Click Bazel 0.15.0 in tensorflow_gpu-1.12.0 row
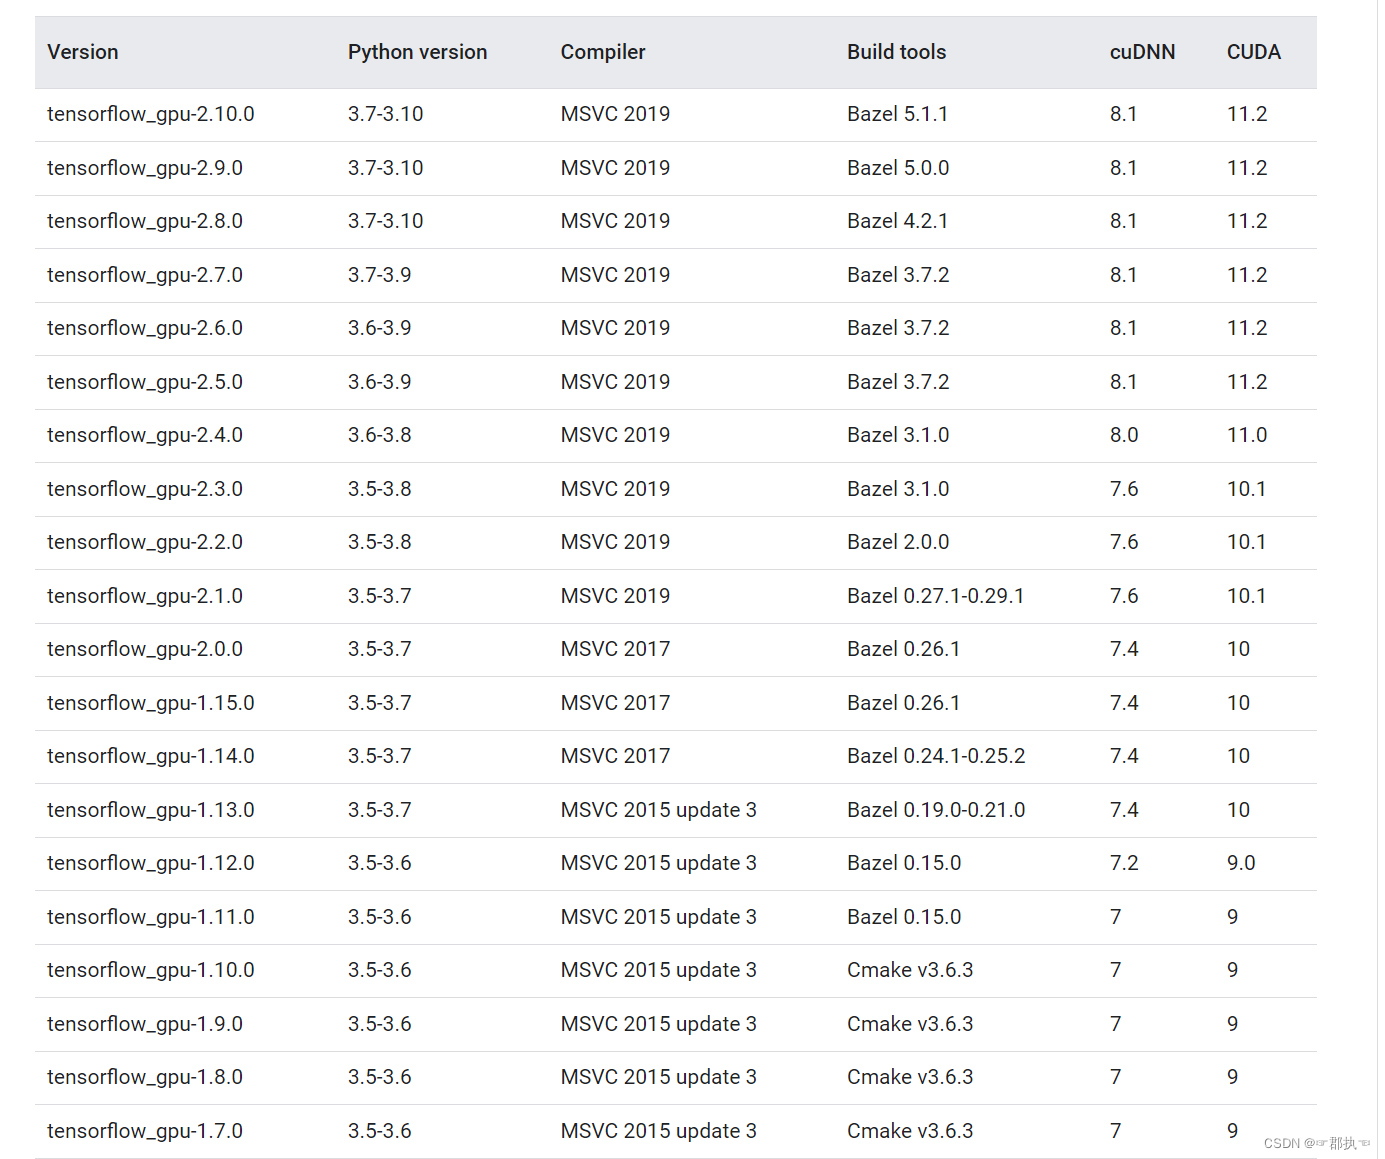The width and height of the screenshot is (1385, 1159). point(904,863)
